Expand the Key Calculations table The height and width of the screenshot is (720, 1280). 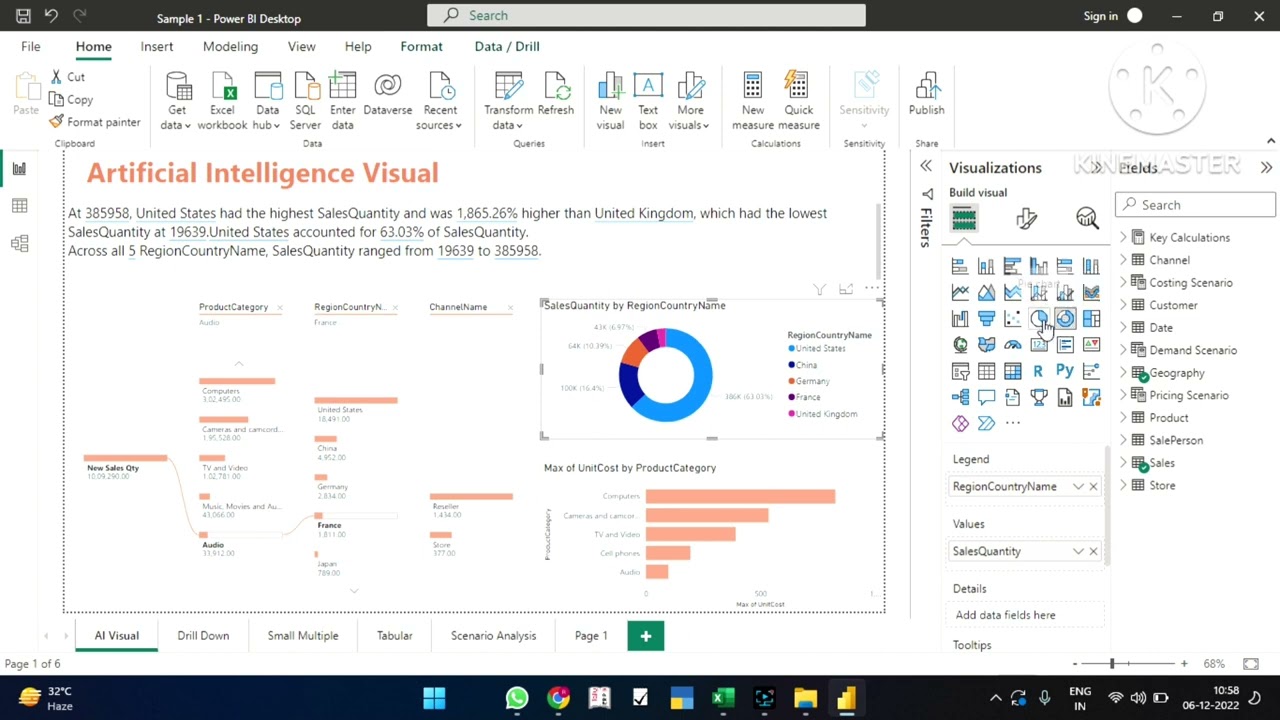(1123, 238)
